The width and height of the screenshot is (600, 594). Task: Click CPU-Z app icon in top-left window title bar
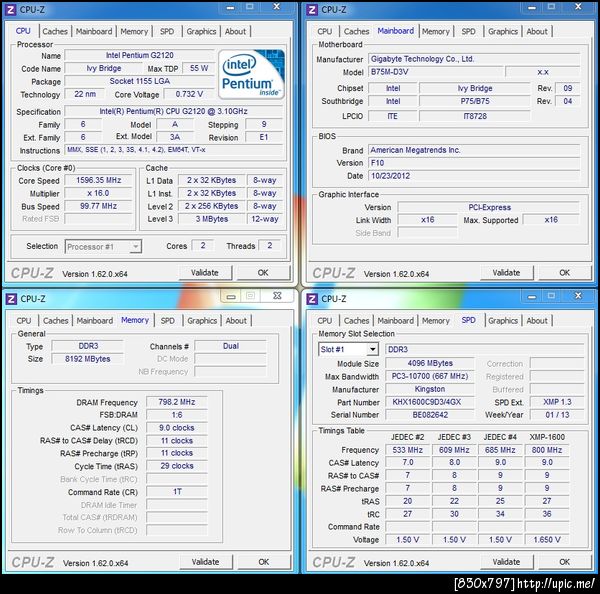click(x=11, y=10)
